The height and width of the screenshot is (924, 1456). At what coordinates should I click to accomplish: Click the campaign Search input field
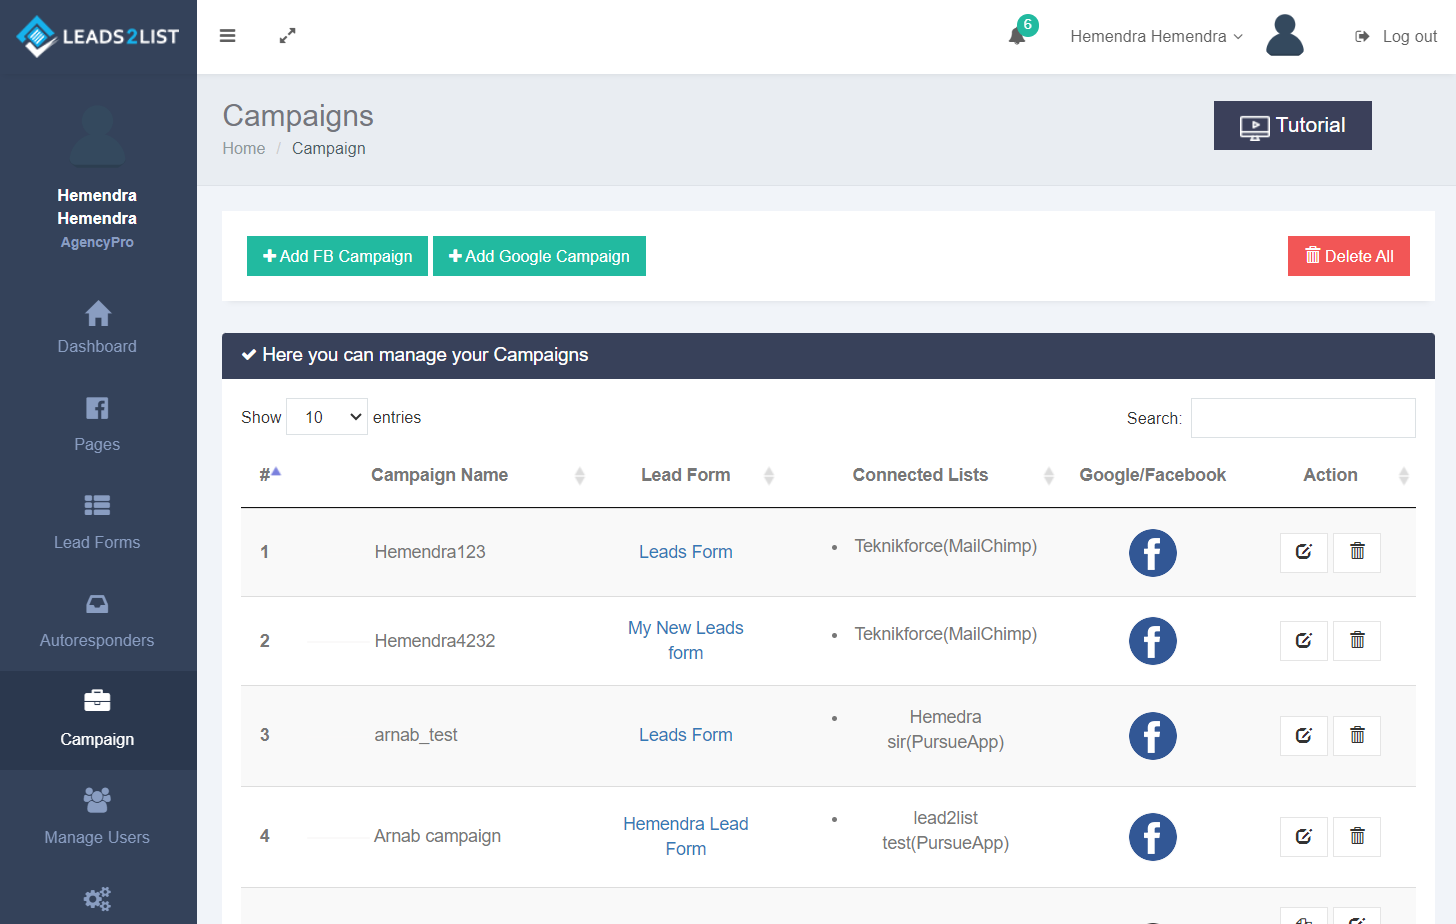pyautogui.click(x=1303, y=418)
